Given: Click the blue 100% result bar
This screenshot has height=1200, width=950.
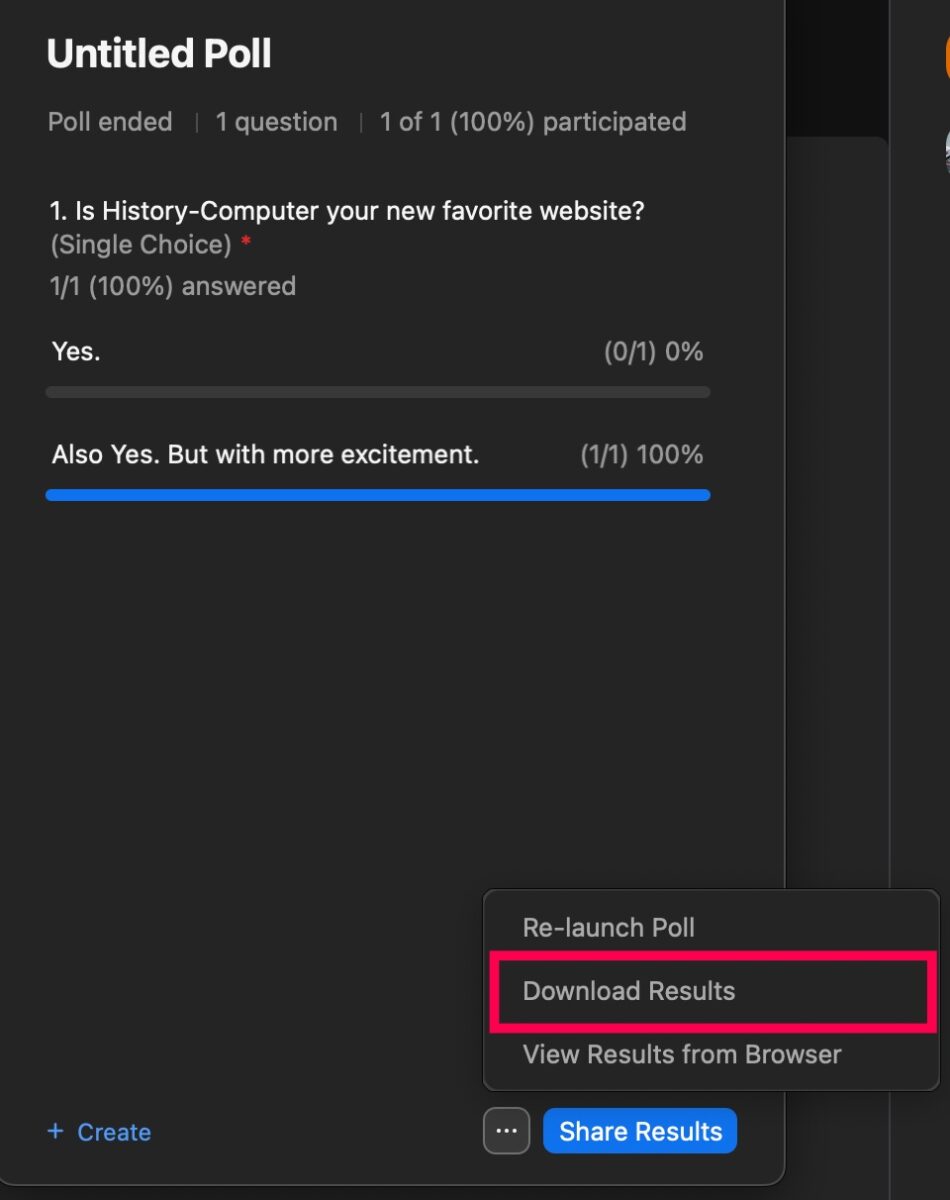Looking at the screenshot, I should click(x=378, y=495).
